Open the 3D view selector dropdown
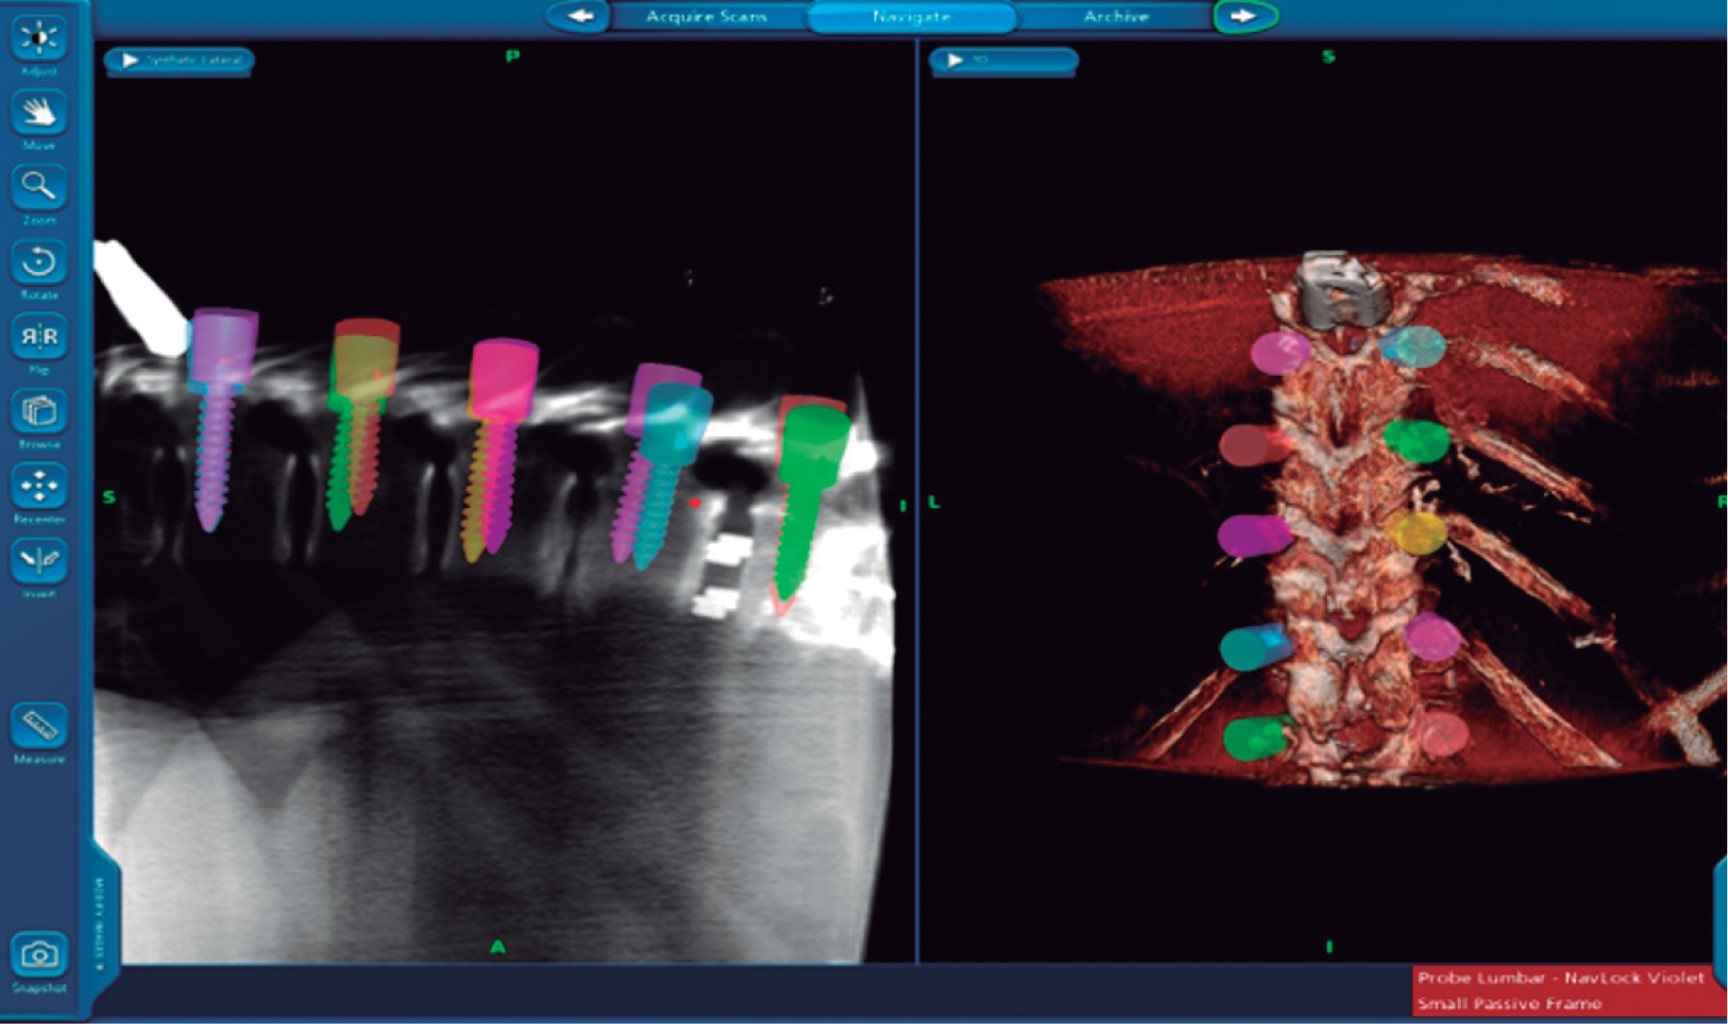Image resolution: width=1728 pixels, height=1024 pixels. point(1003,61)
